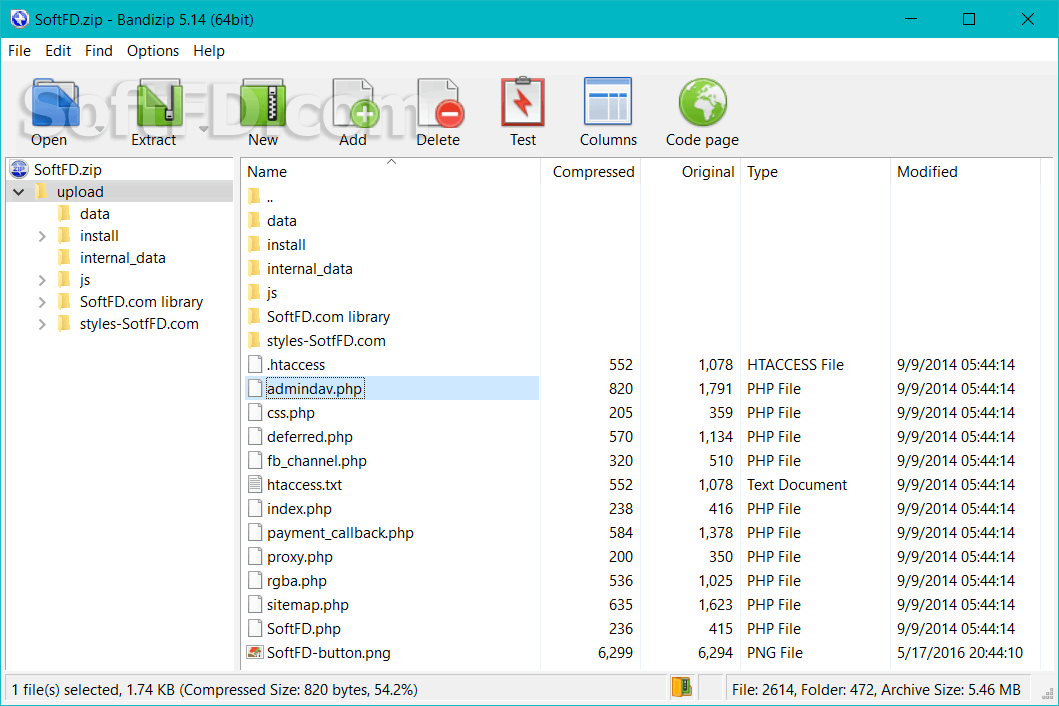Click the 'HTACCESS File' type cell
Viewport: 1059px width, 706px height.
(796, 365)
